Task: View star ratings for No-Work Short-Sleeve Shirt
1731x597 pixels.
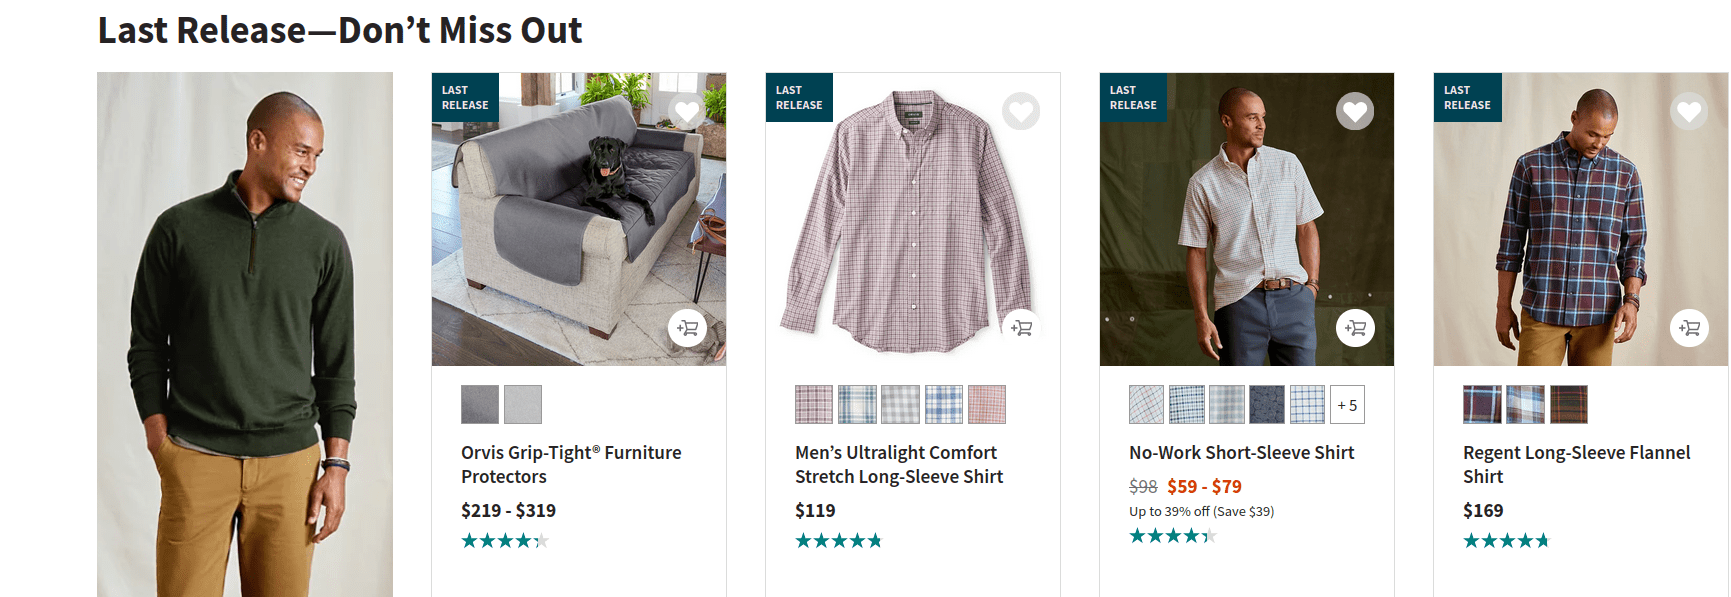Action: [1171, 536]
